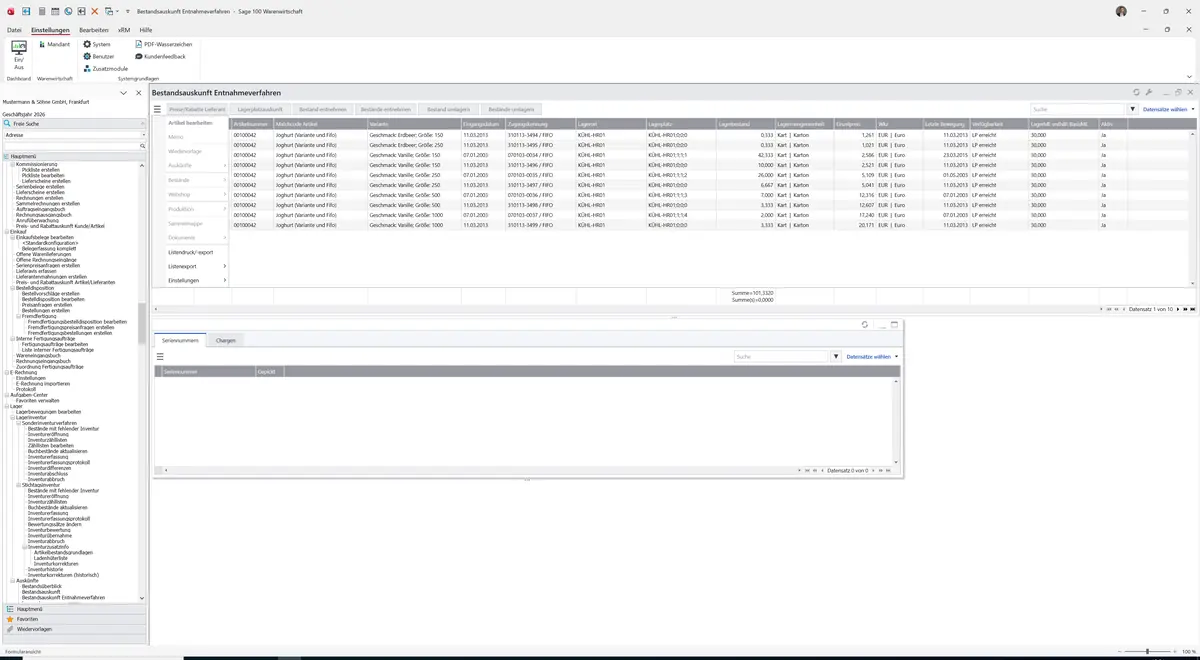Sort by the Eingangsdatum column header
Viewport: 1200px width, 660px height.
[482, 124]
